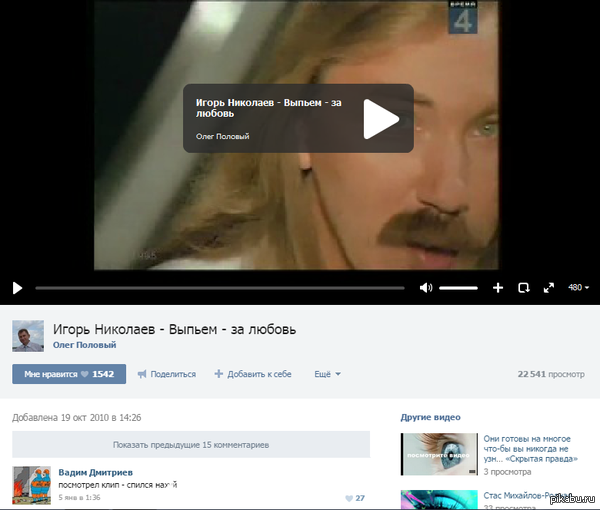Image resolution: width=600 pixels, height=510 pixels.
Task: Enter fullscreen mode with the arrows icon
Action: 548,288
